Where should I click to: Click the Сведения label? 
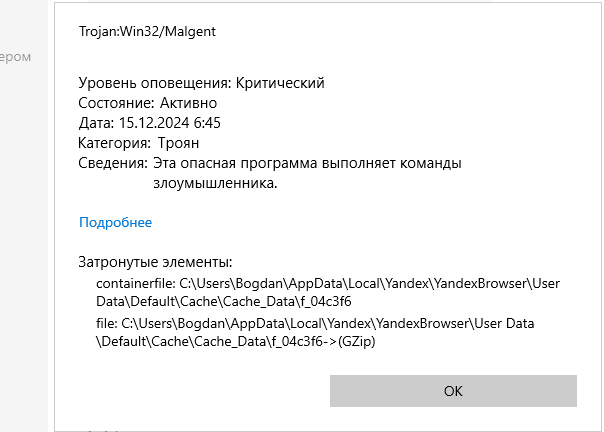[x=113, y=162]
